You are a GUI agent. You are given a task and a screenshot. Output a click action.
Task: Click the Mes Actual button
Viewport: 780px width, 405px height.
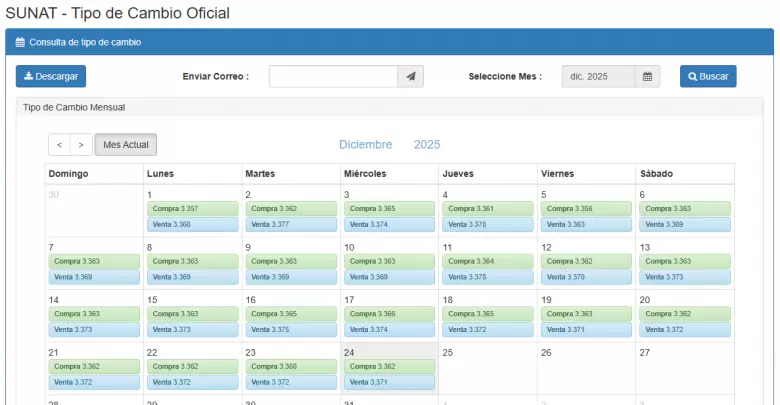click(126, 145)
